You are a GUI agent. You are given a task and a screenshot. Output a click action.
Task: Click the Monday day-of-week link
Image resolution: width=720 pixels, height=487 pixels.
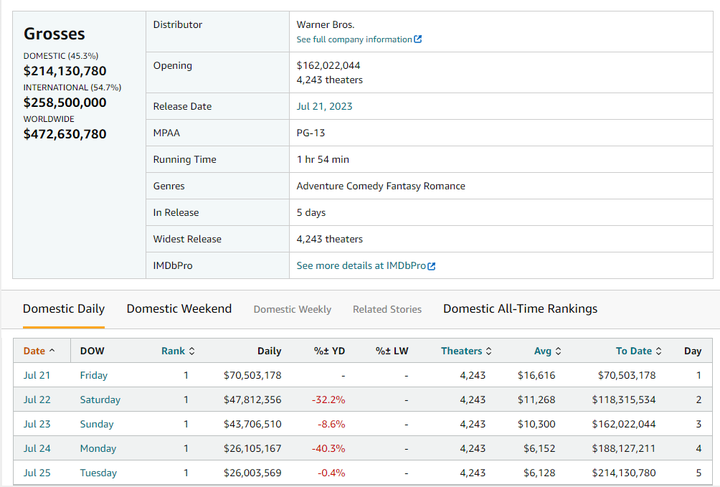98,448
